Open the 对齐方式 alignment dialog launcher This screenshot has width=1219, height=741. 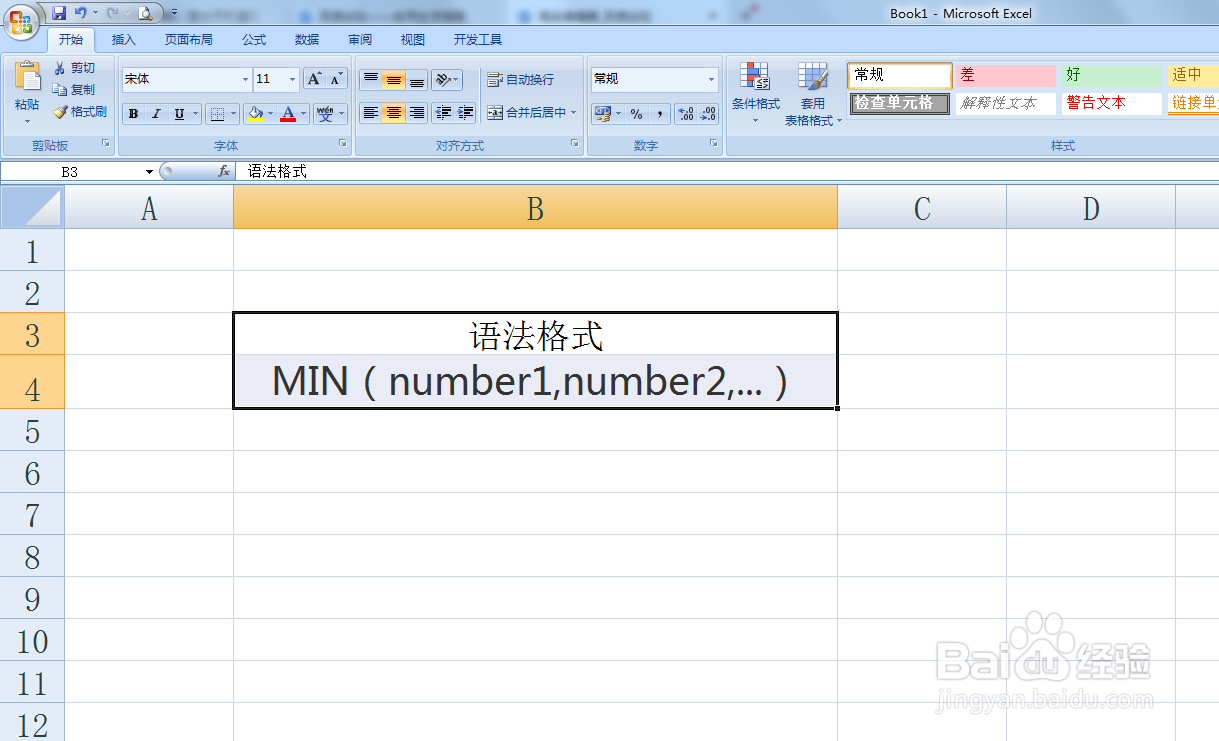click(575, 144)
